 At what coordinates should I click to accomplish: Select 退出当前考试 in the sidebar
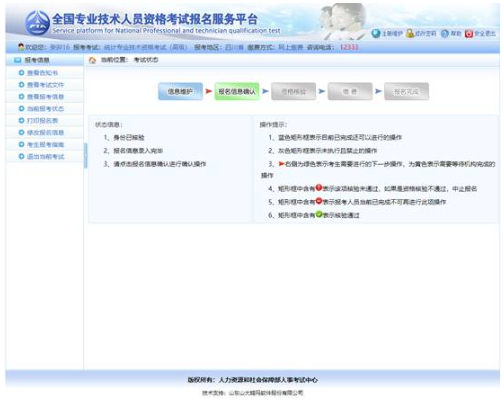tap(45, 157)
